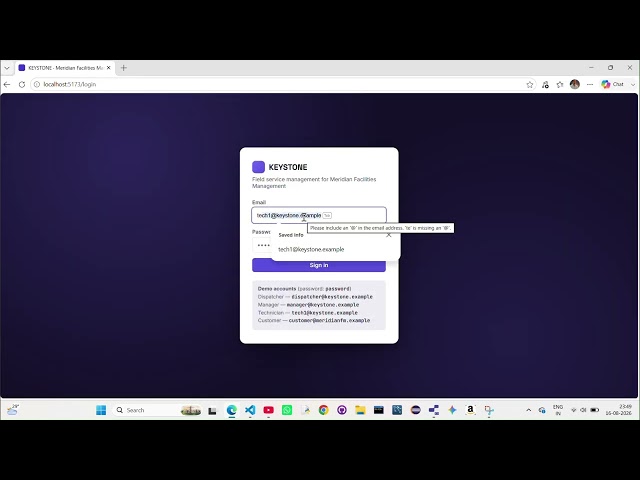Image resolution: width=640 pixels, height=480 pixels.
Task: Open Snipping Tool from the taskbar
Action: (489, 410)
